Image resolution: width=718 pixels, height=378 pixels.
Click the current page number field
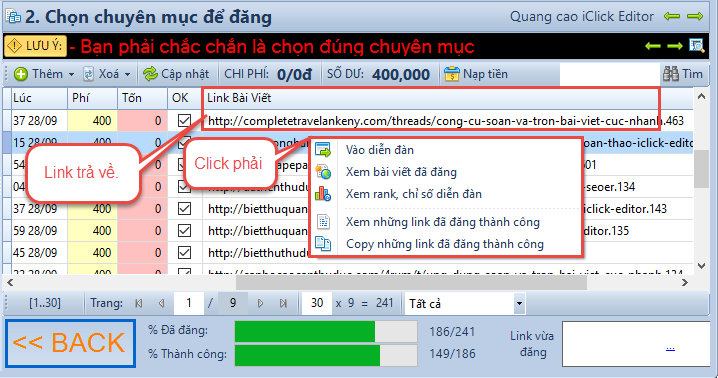[x=189, y=303]
